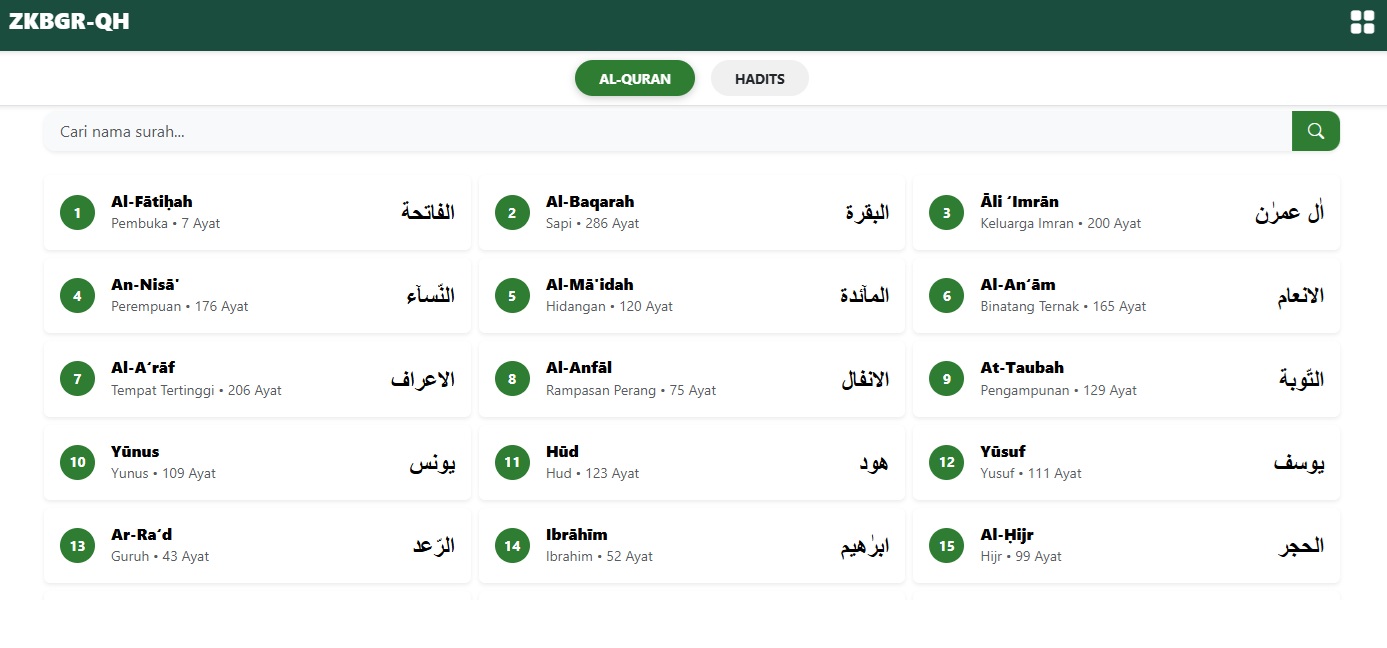Click the number 14 badge for Ibrāhīm

pos(512,546)
